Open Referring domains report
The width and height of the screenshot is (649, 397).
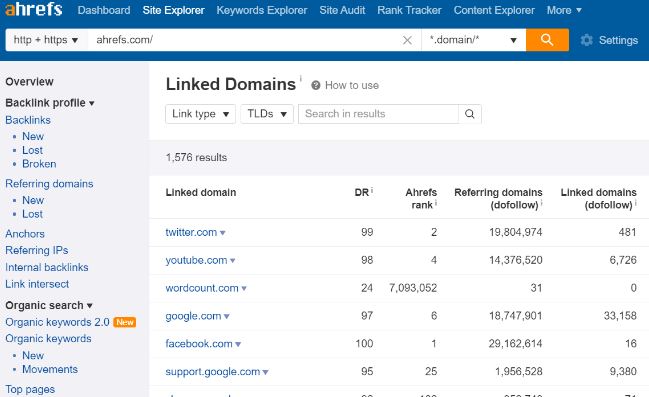pos(49,183)
